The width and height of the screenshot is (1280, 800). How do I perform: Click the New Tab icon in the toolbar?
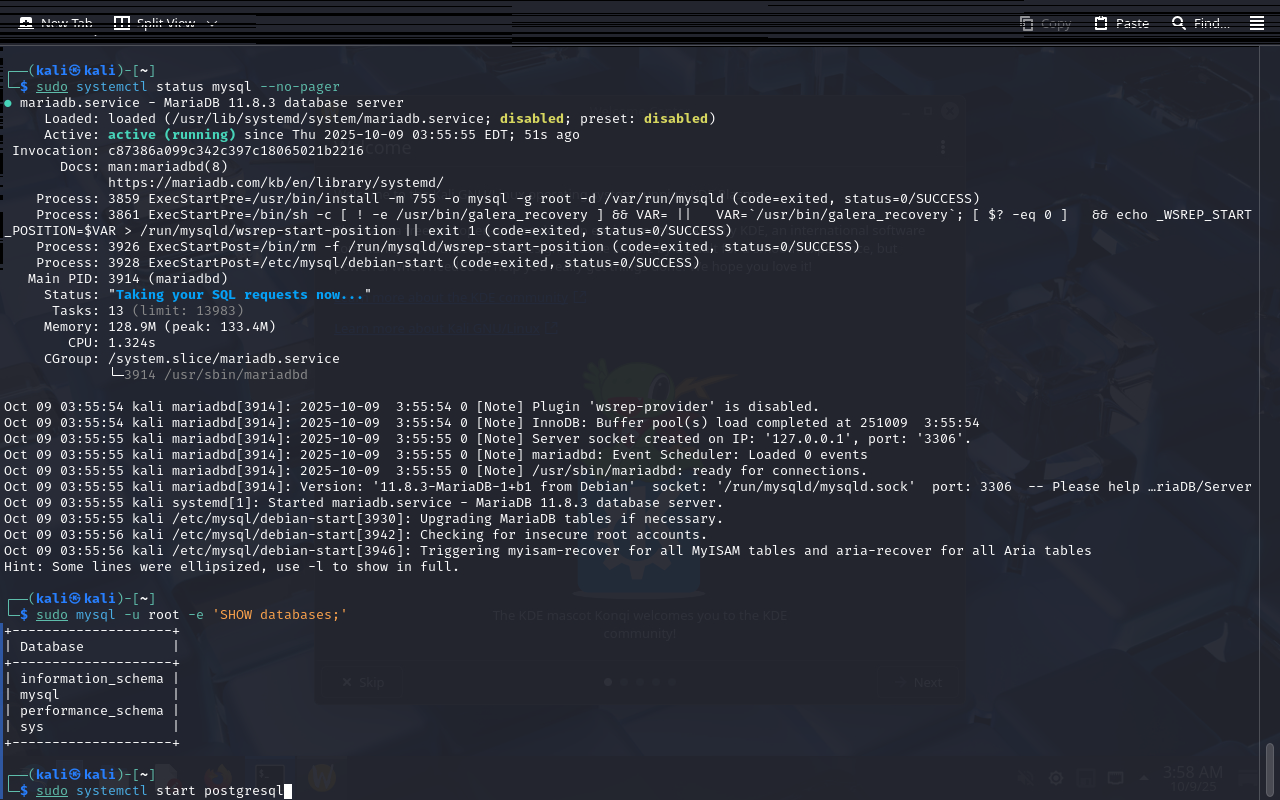pos(25,23)
